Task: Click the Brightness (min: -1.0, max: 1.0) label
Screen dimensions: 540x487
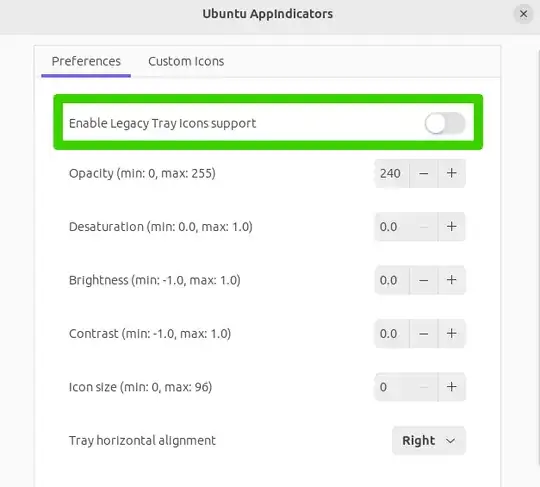Action: (x=155, y=280)
